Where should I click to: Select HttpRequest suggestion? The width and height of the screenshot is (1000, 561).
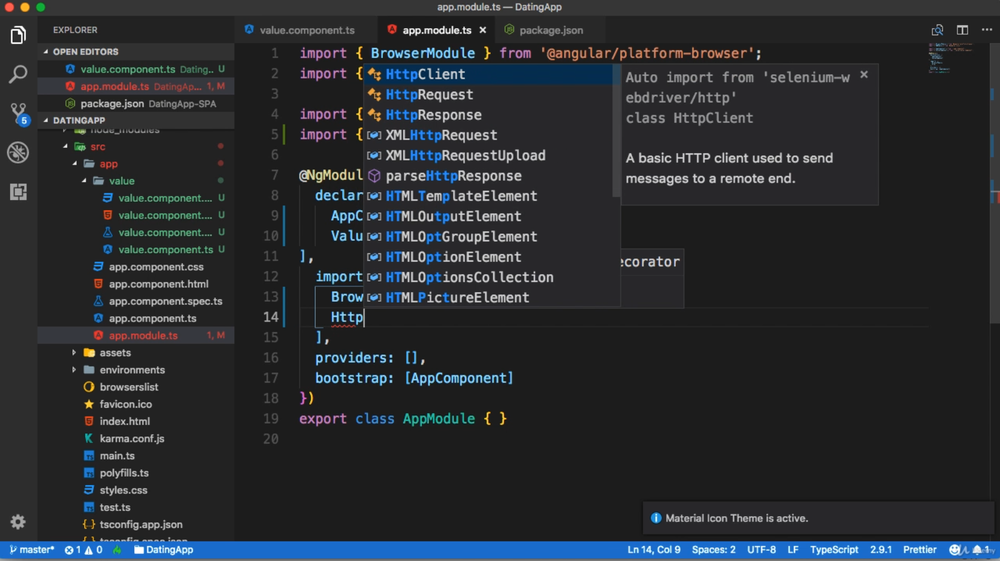[489, 94]
